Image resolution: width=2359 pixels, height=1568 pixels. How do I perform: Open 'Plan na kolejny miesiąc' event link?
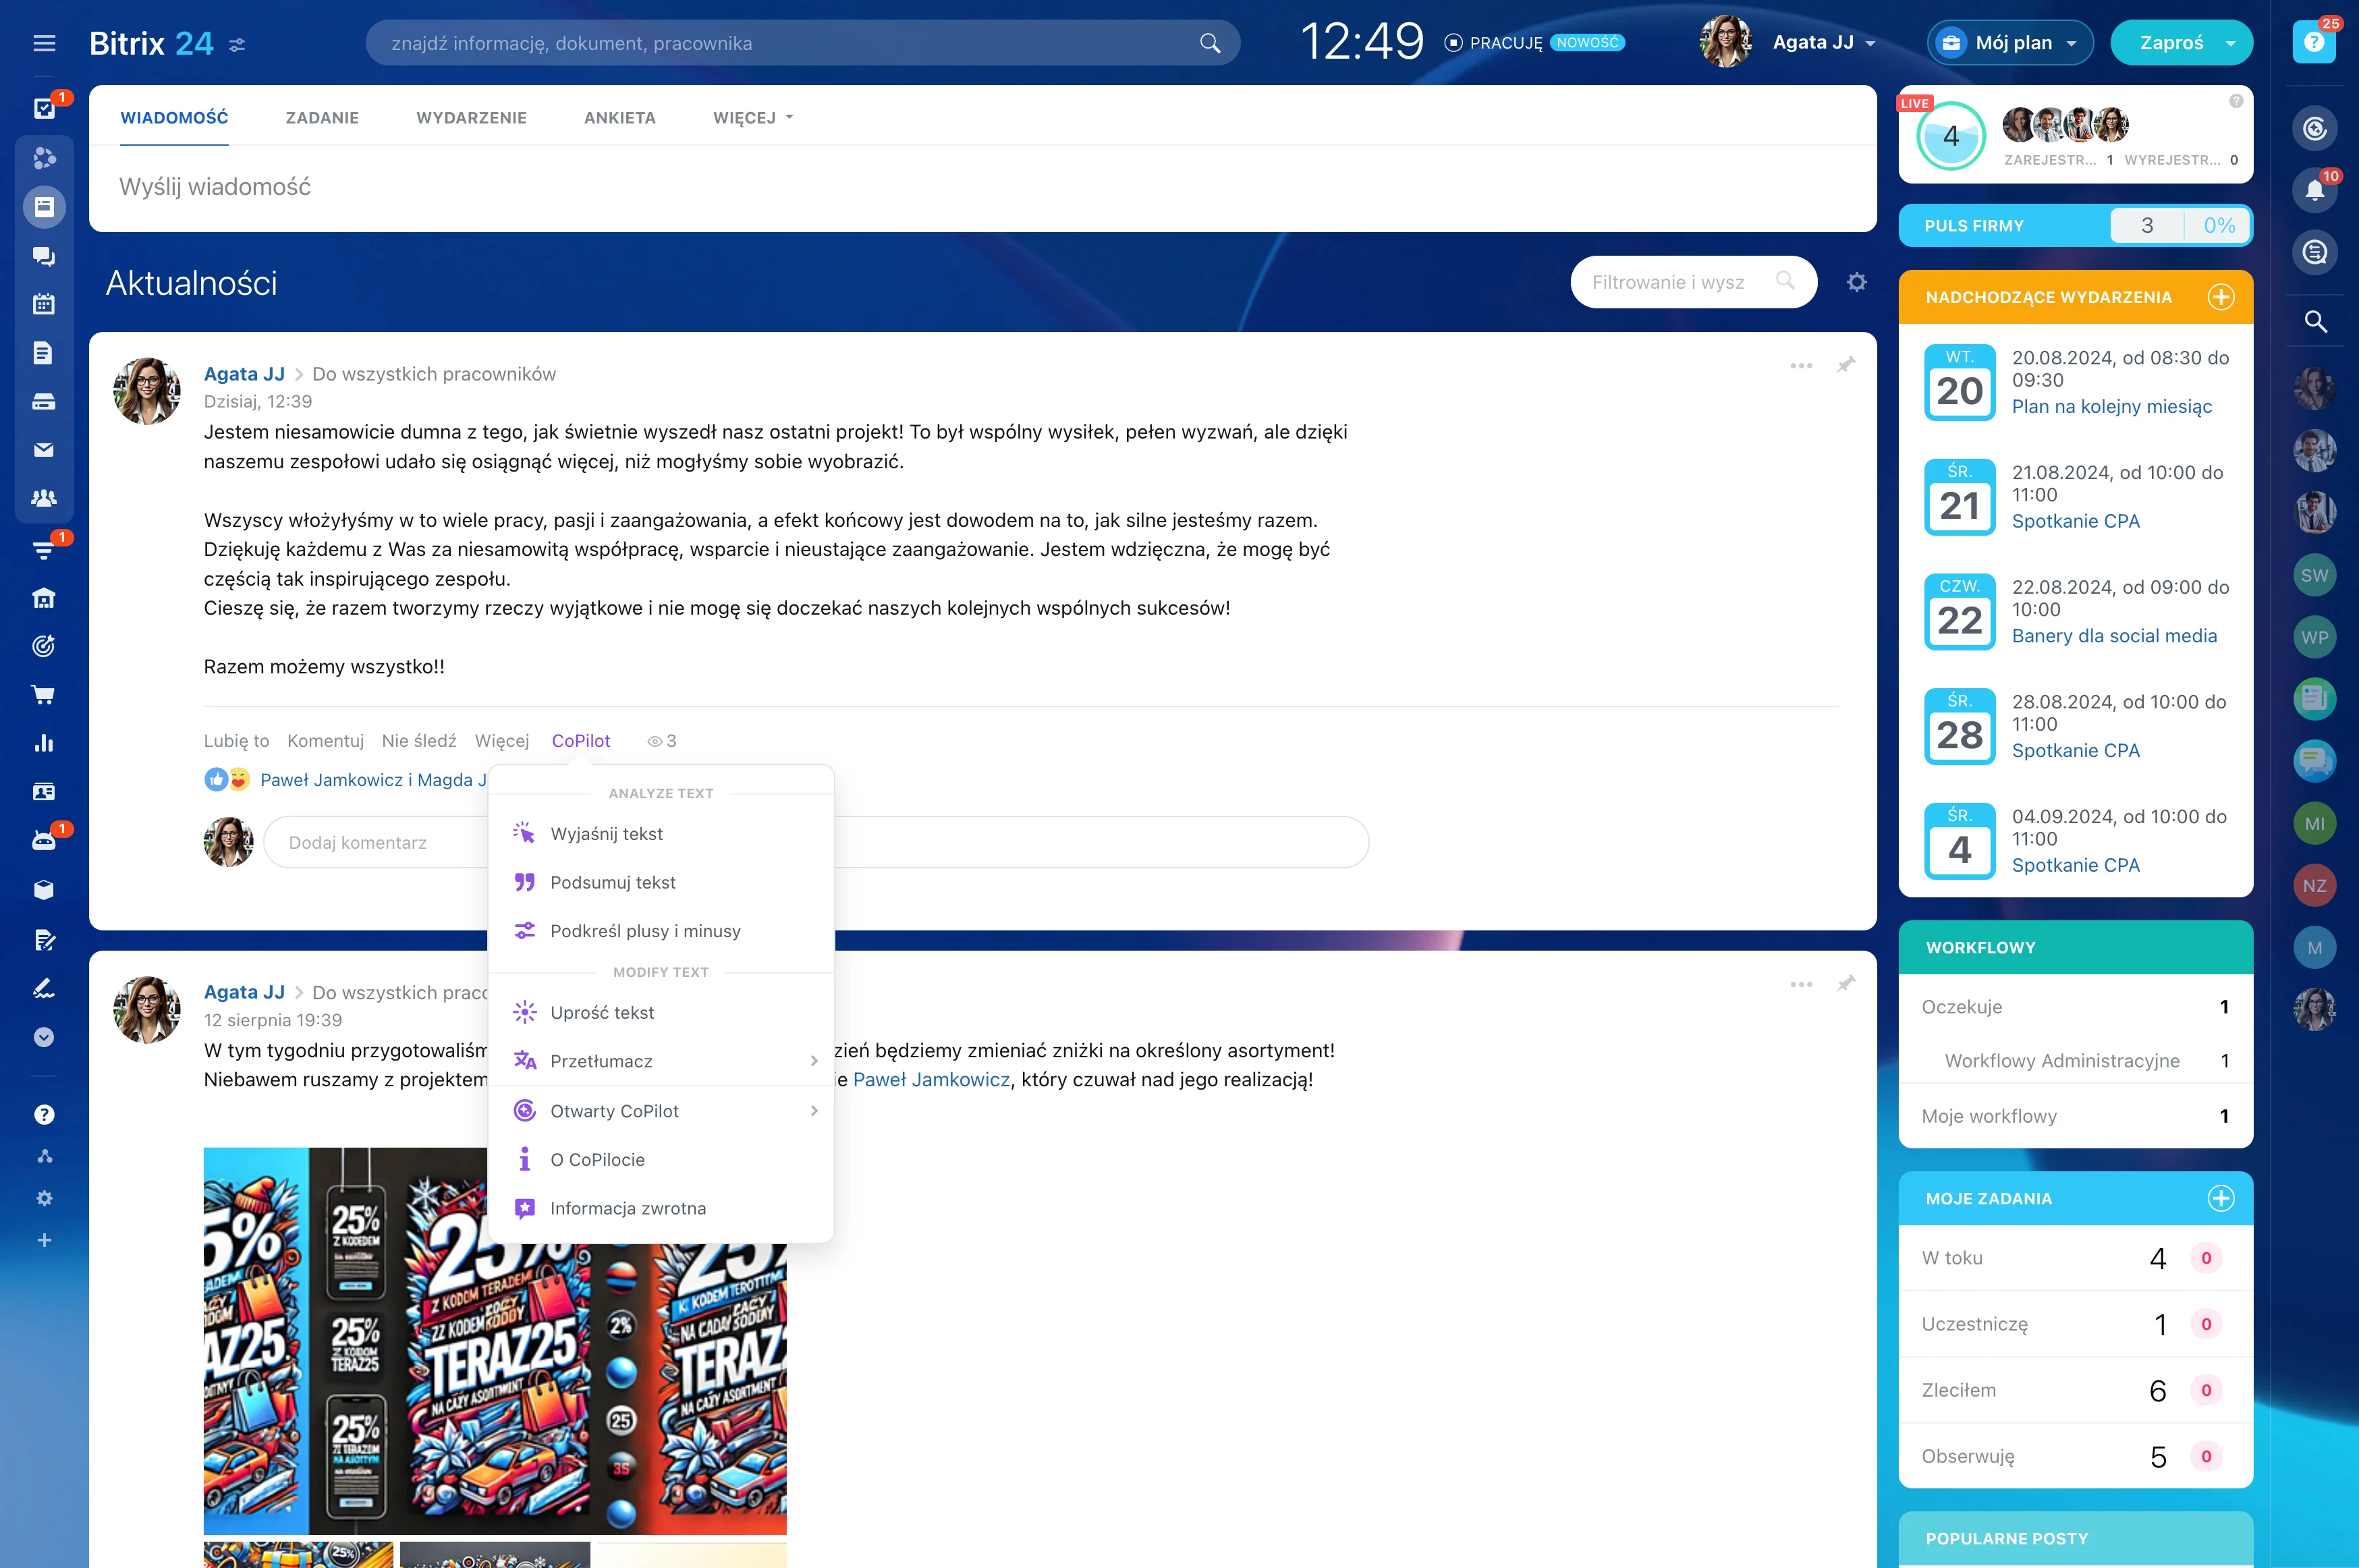point(2111,406)
